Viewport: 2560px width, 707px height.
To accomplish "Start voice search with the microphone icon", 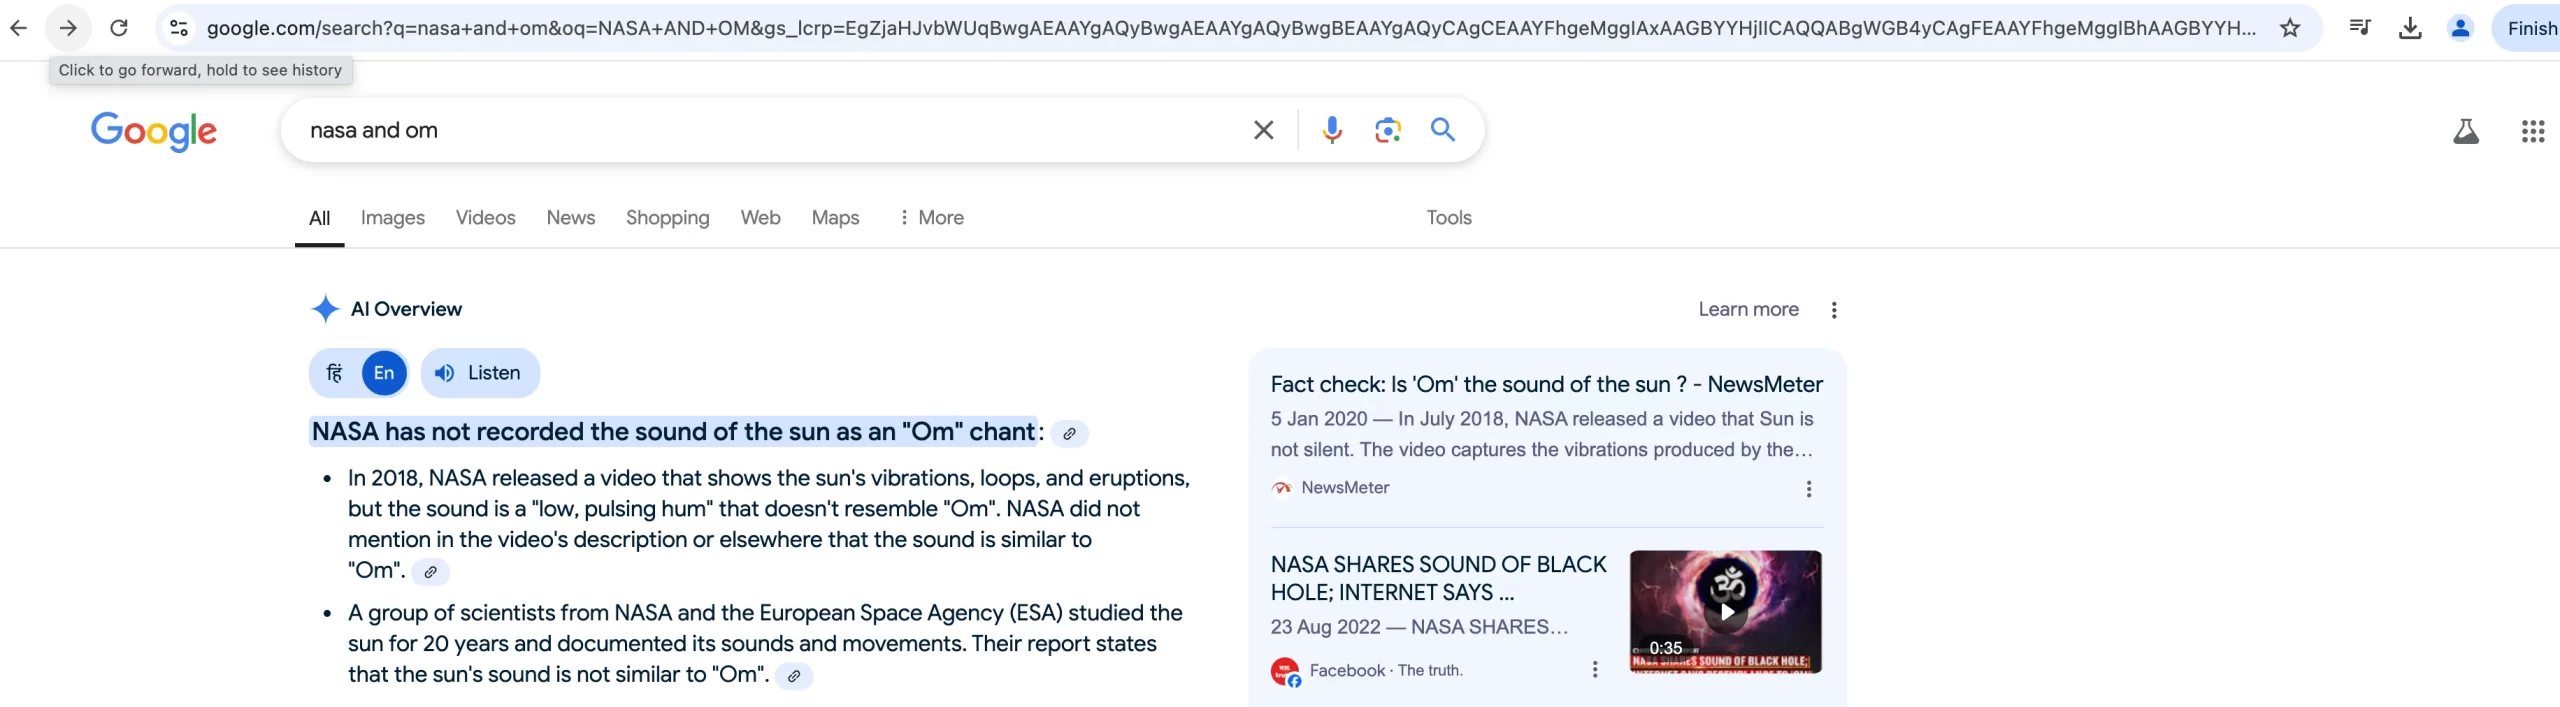I will coord(1331,130).
